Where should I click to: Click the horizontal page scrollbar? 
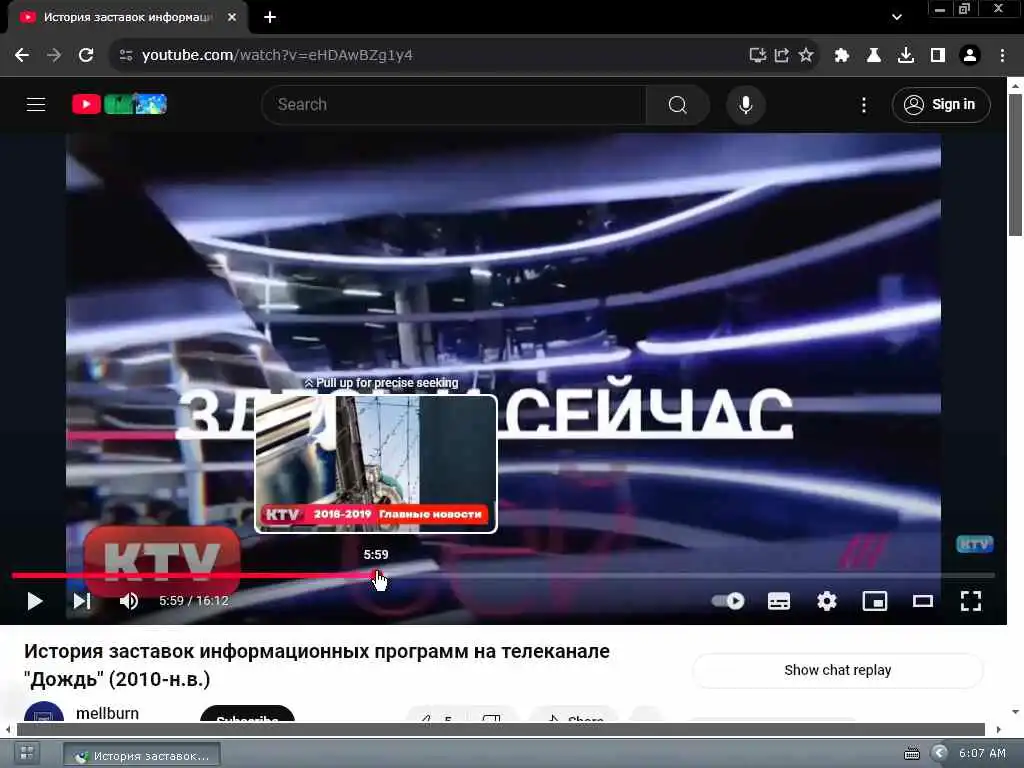click(500, 729)
